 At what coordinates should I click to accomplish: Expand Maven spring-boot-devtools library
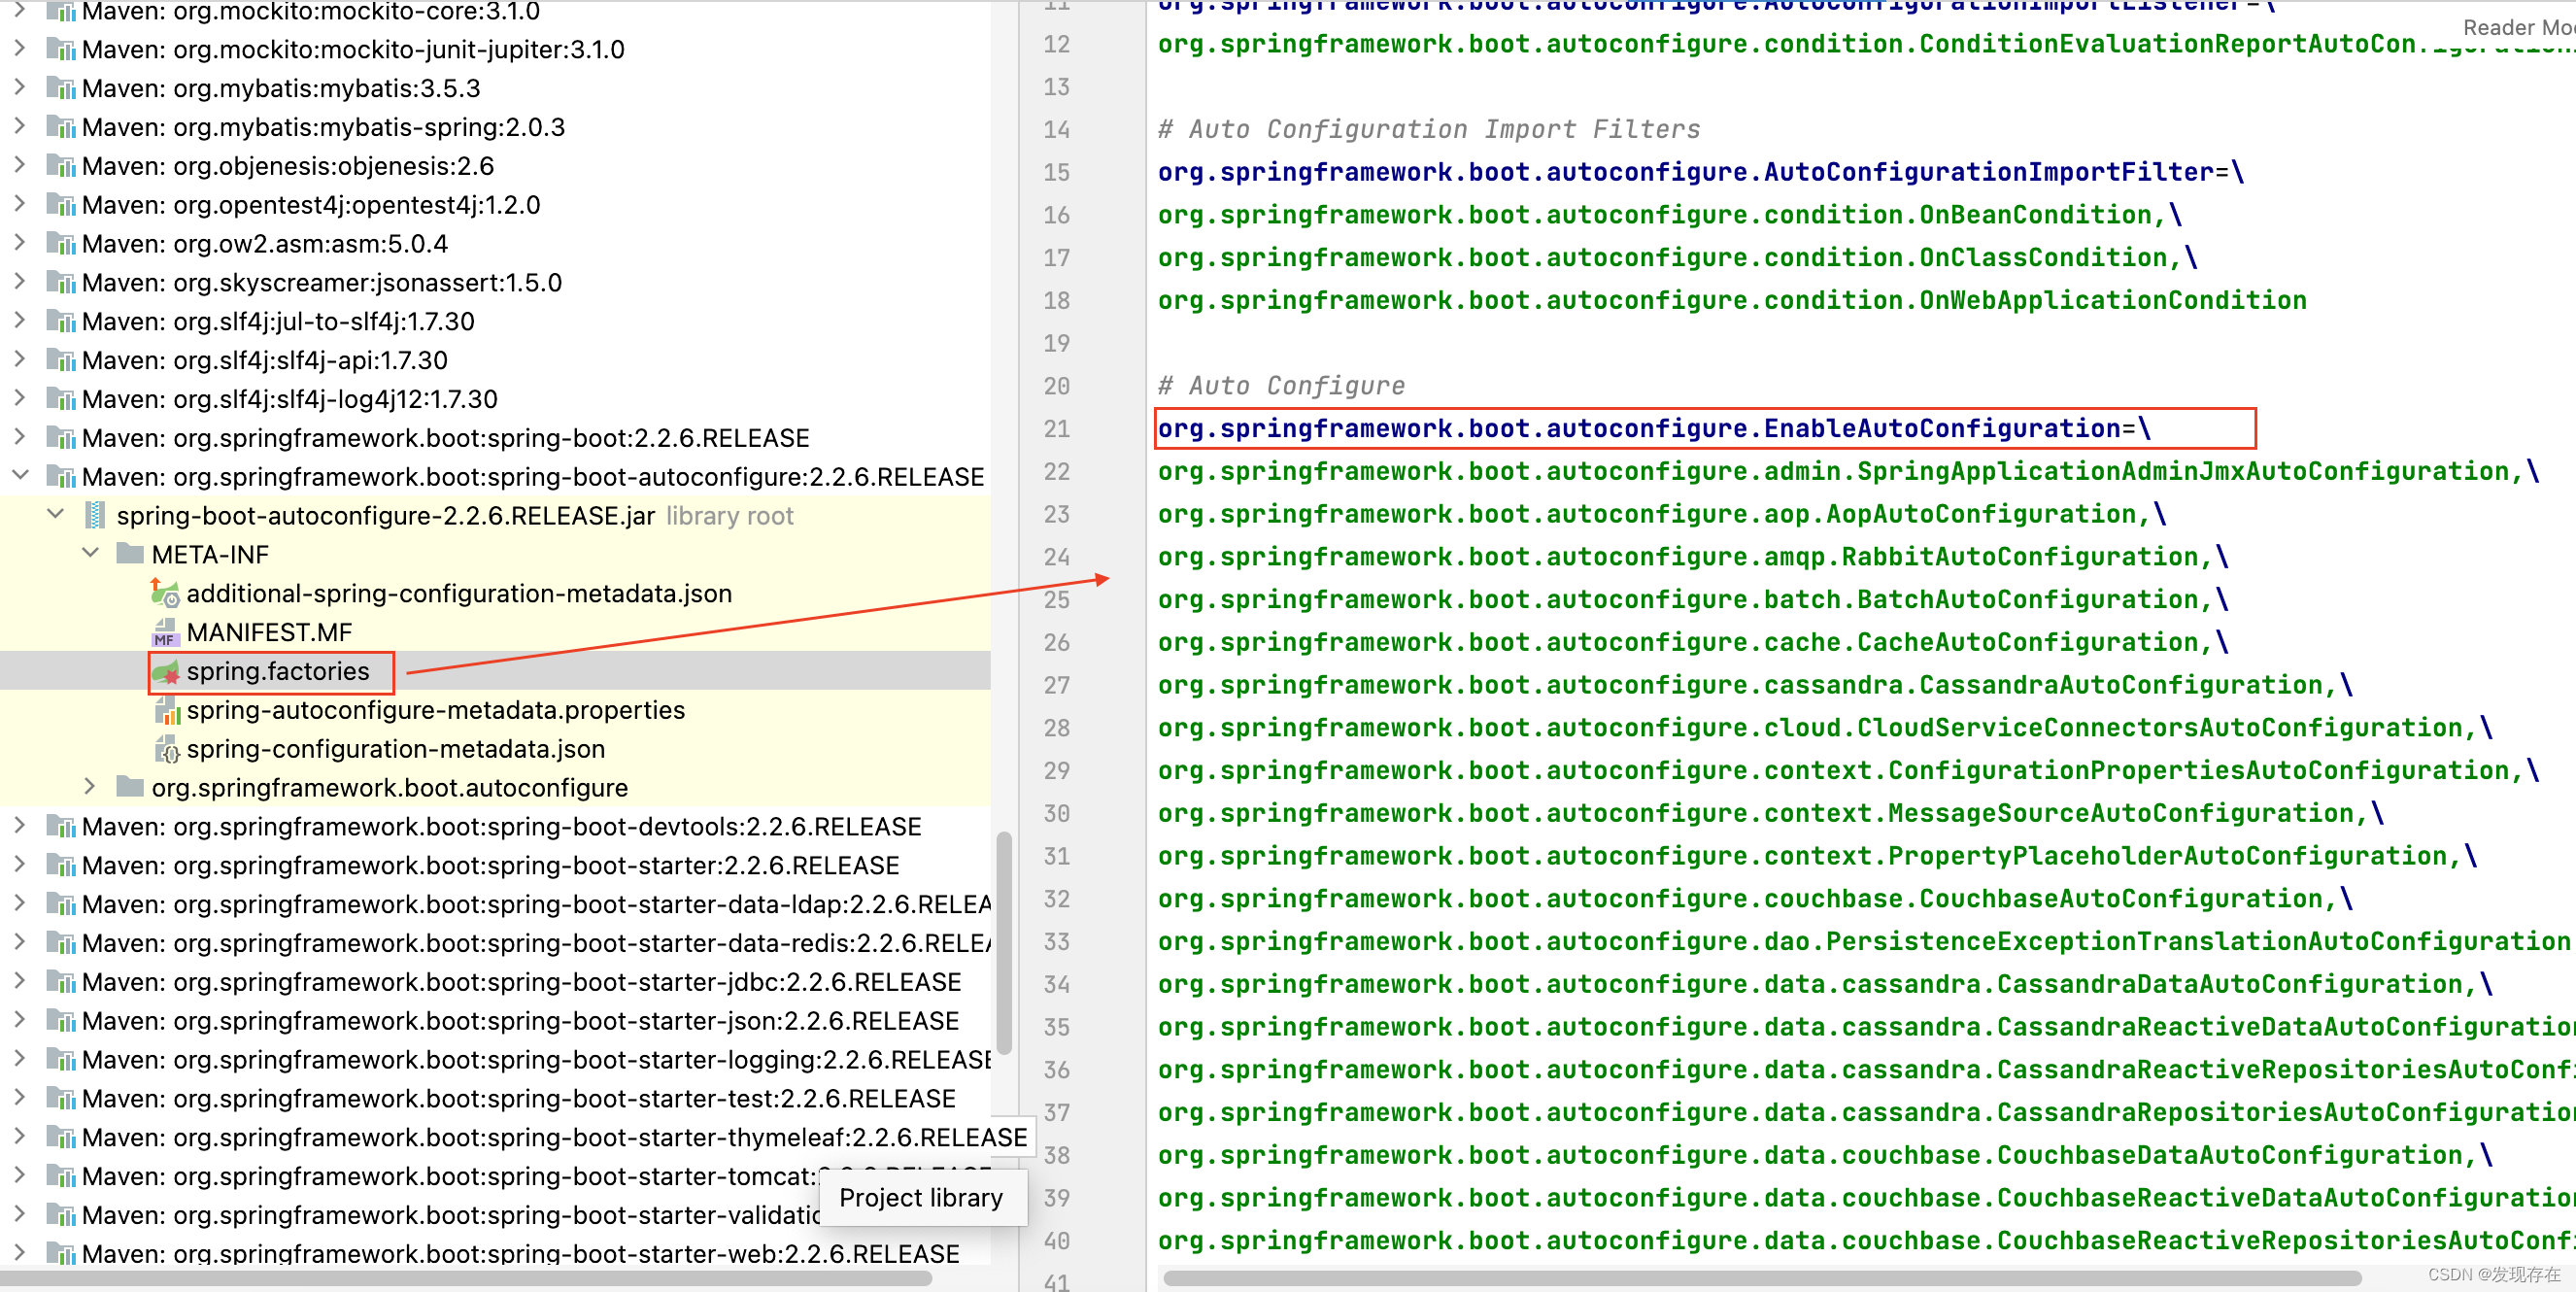pos(19,826)
